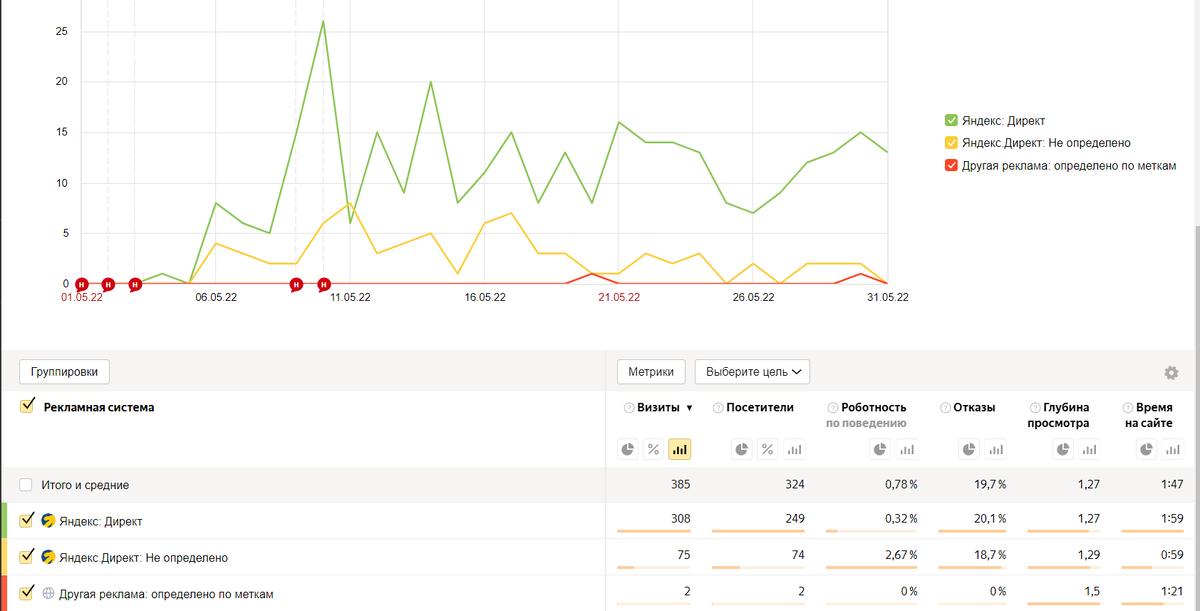Click Итого visits value 385
This screenshot has width=1200, height=611.
(x=680, y=485)
